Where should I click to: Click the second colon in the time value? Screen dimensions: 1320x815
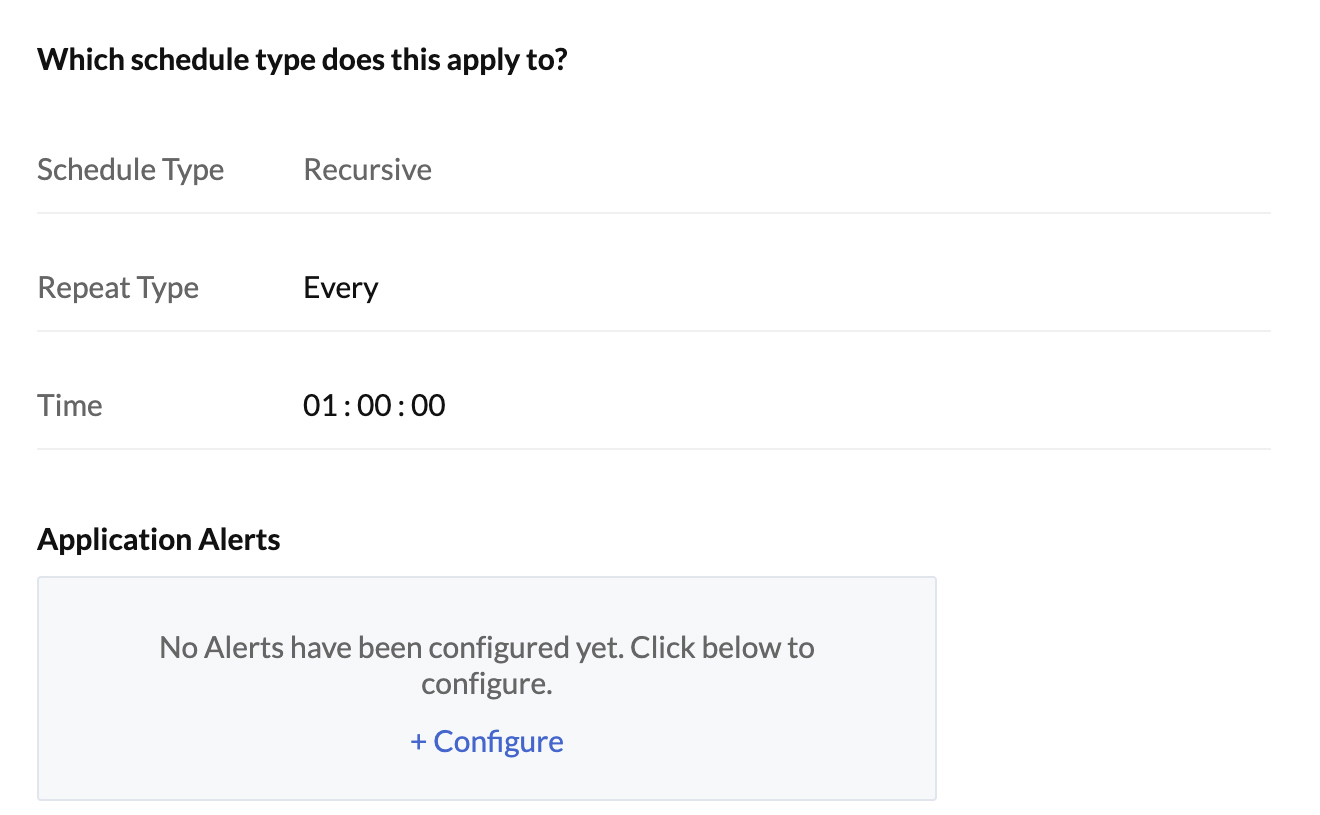click(x=401, y=406)
